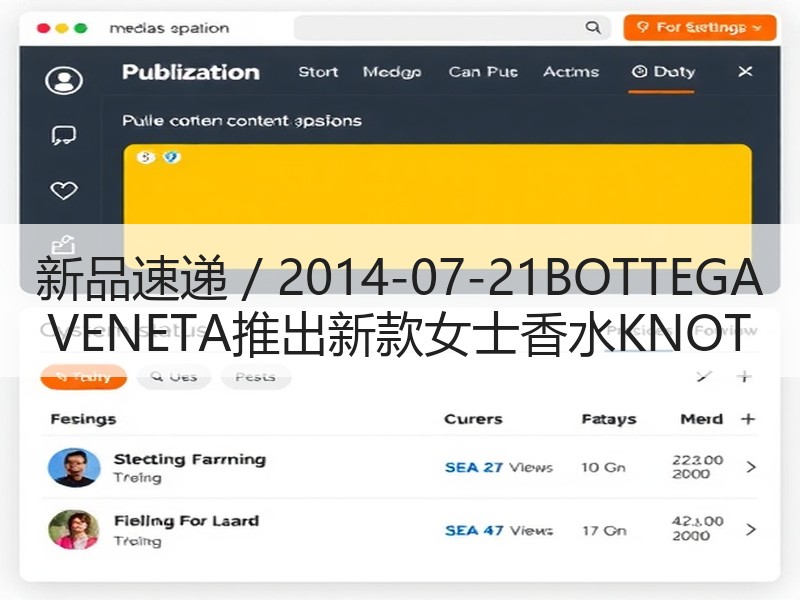
Task: Select the Ues filter pill
Action: 174,377
